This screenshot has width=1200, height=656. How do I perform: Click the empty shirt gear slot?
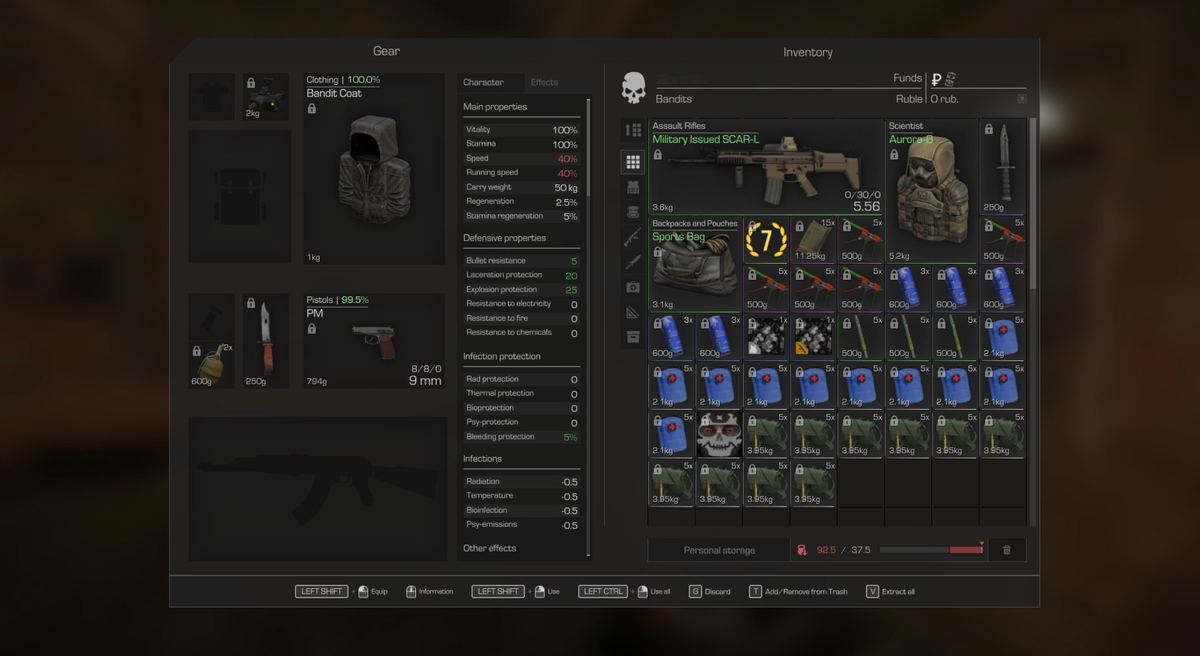pos(212,96)
